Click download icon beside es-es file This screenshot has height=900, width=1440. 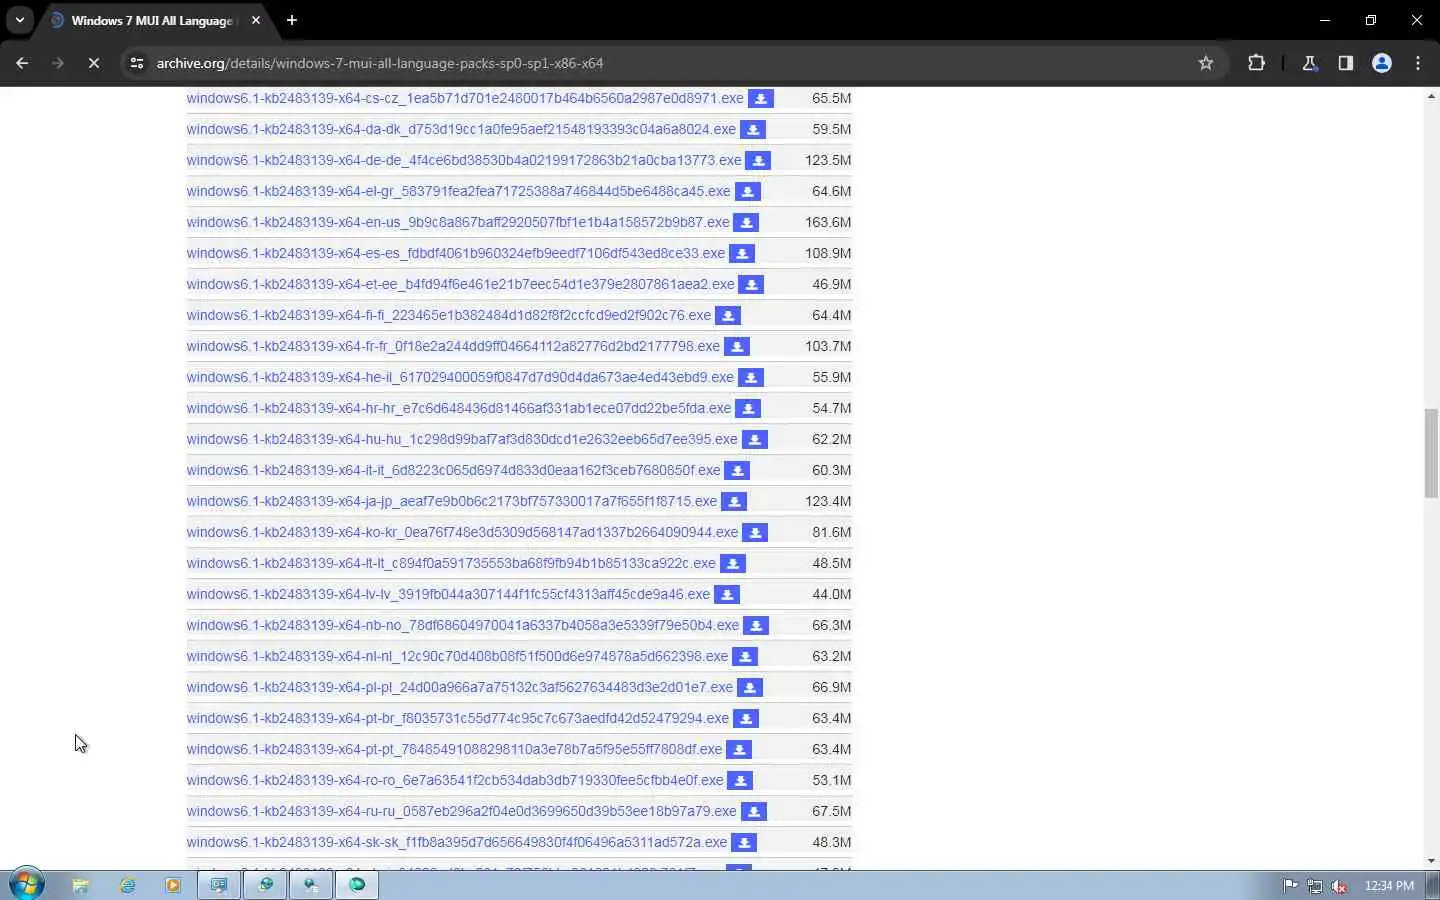point(742,254)
